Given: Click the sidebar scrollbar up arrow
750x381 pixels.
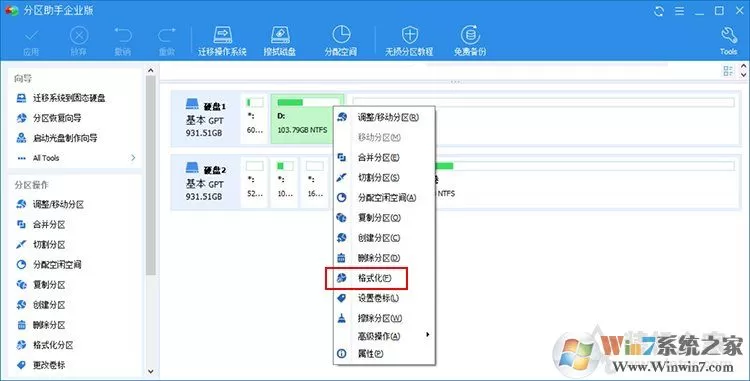Looking at the screenshot, I should [151, 70].
